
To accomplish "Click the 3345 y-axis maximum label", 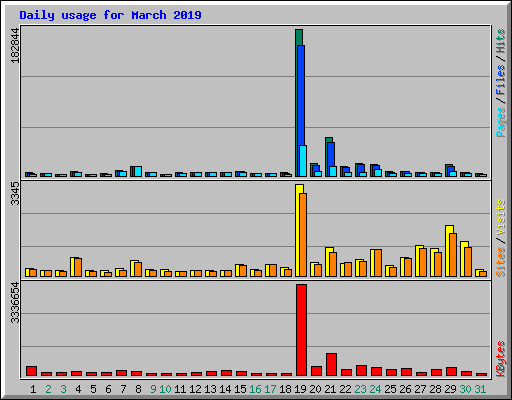I will coord(15,194).
